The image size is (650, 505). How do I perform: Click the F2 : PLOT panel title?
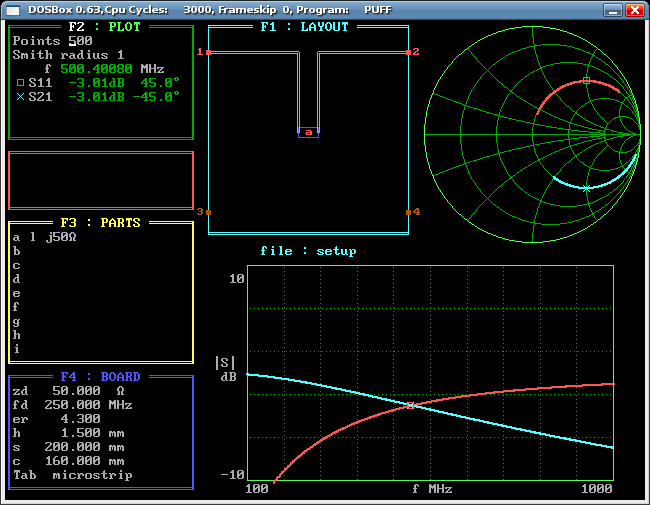(104, 27)
